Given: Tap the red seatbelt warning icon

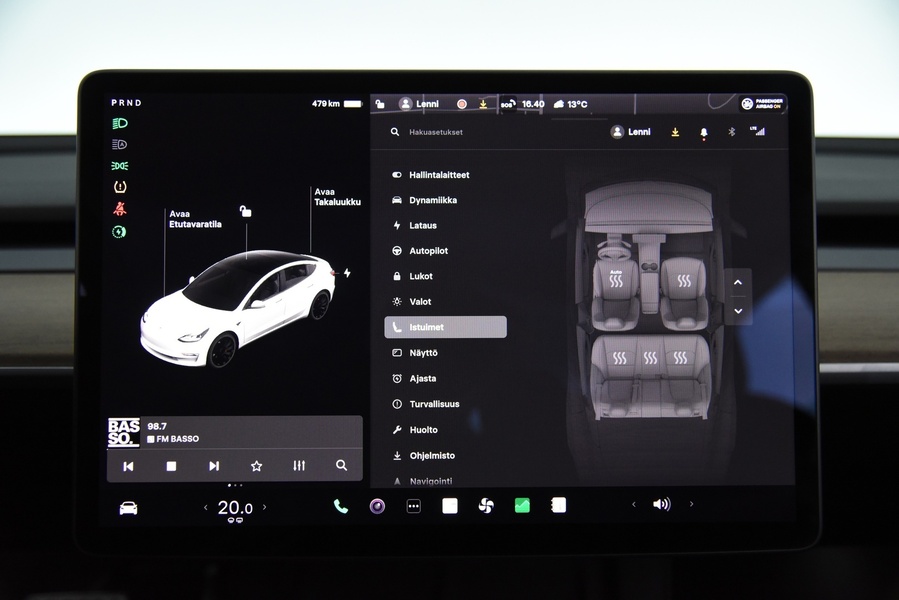Looking at the screenshot, I should 120,208.
